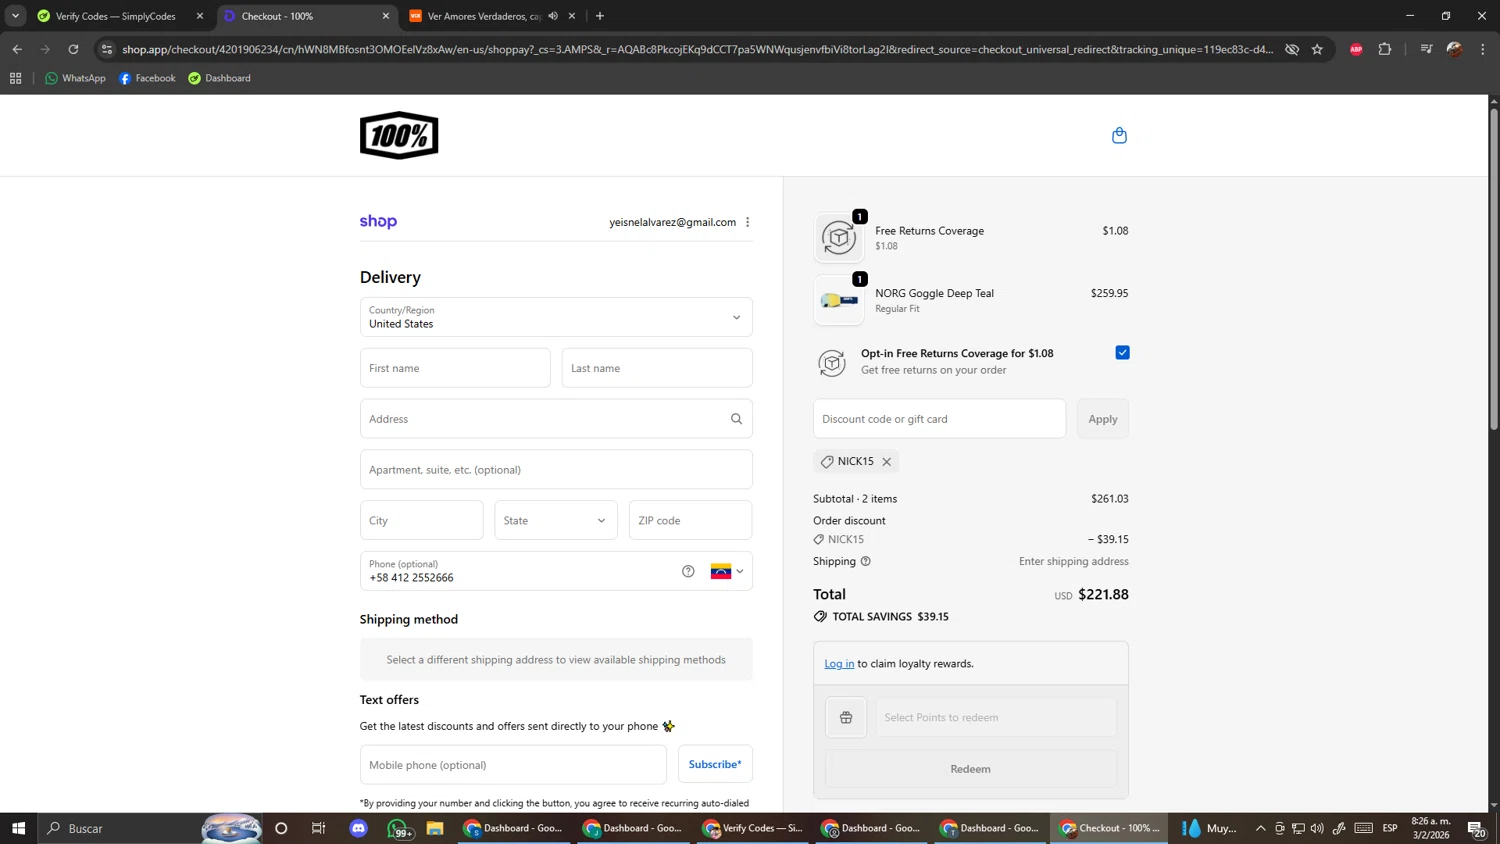Click the browser address bar URL
Viewport: 1500px width, 844px height.
click(697, 49)
